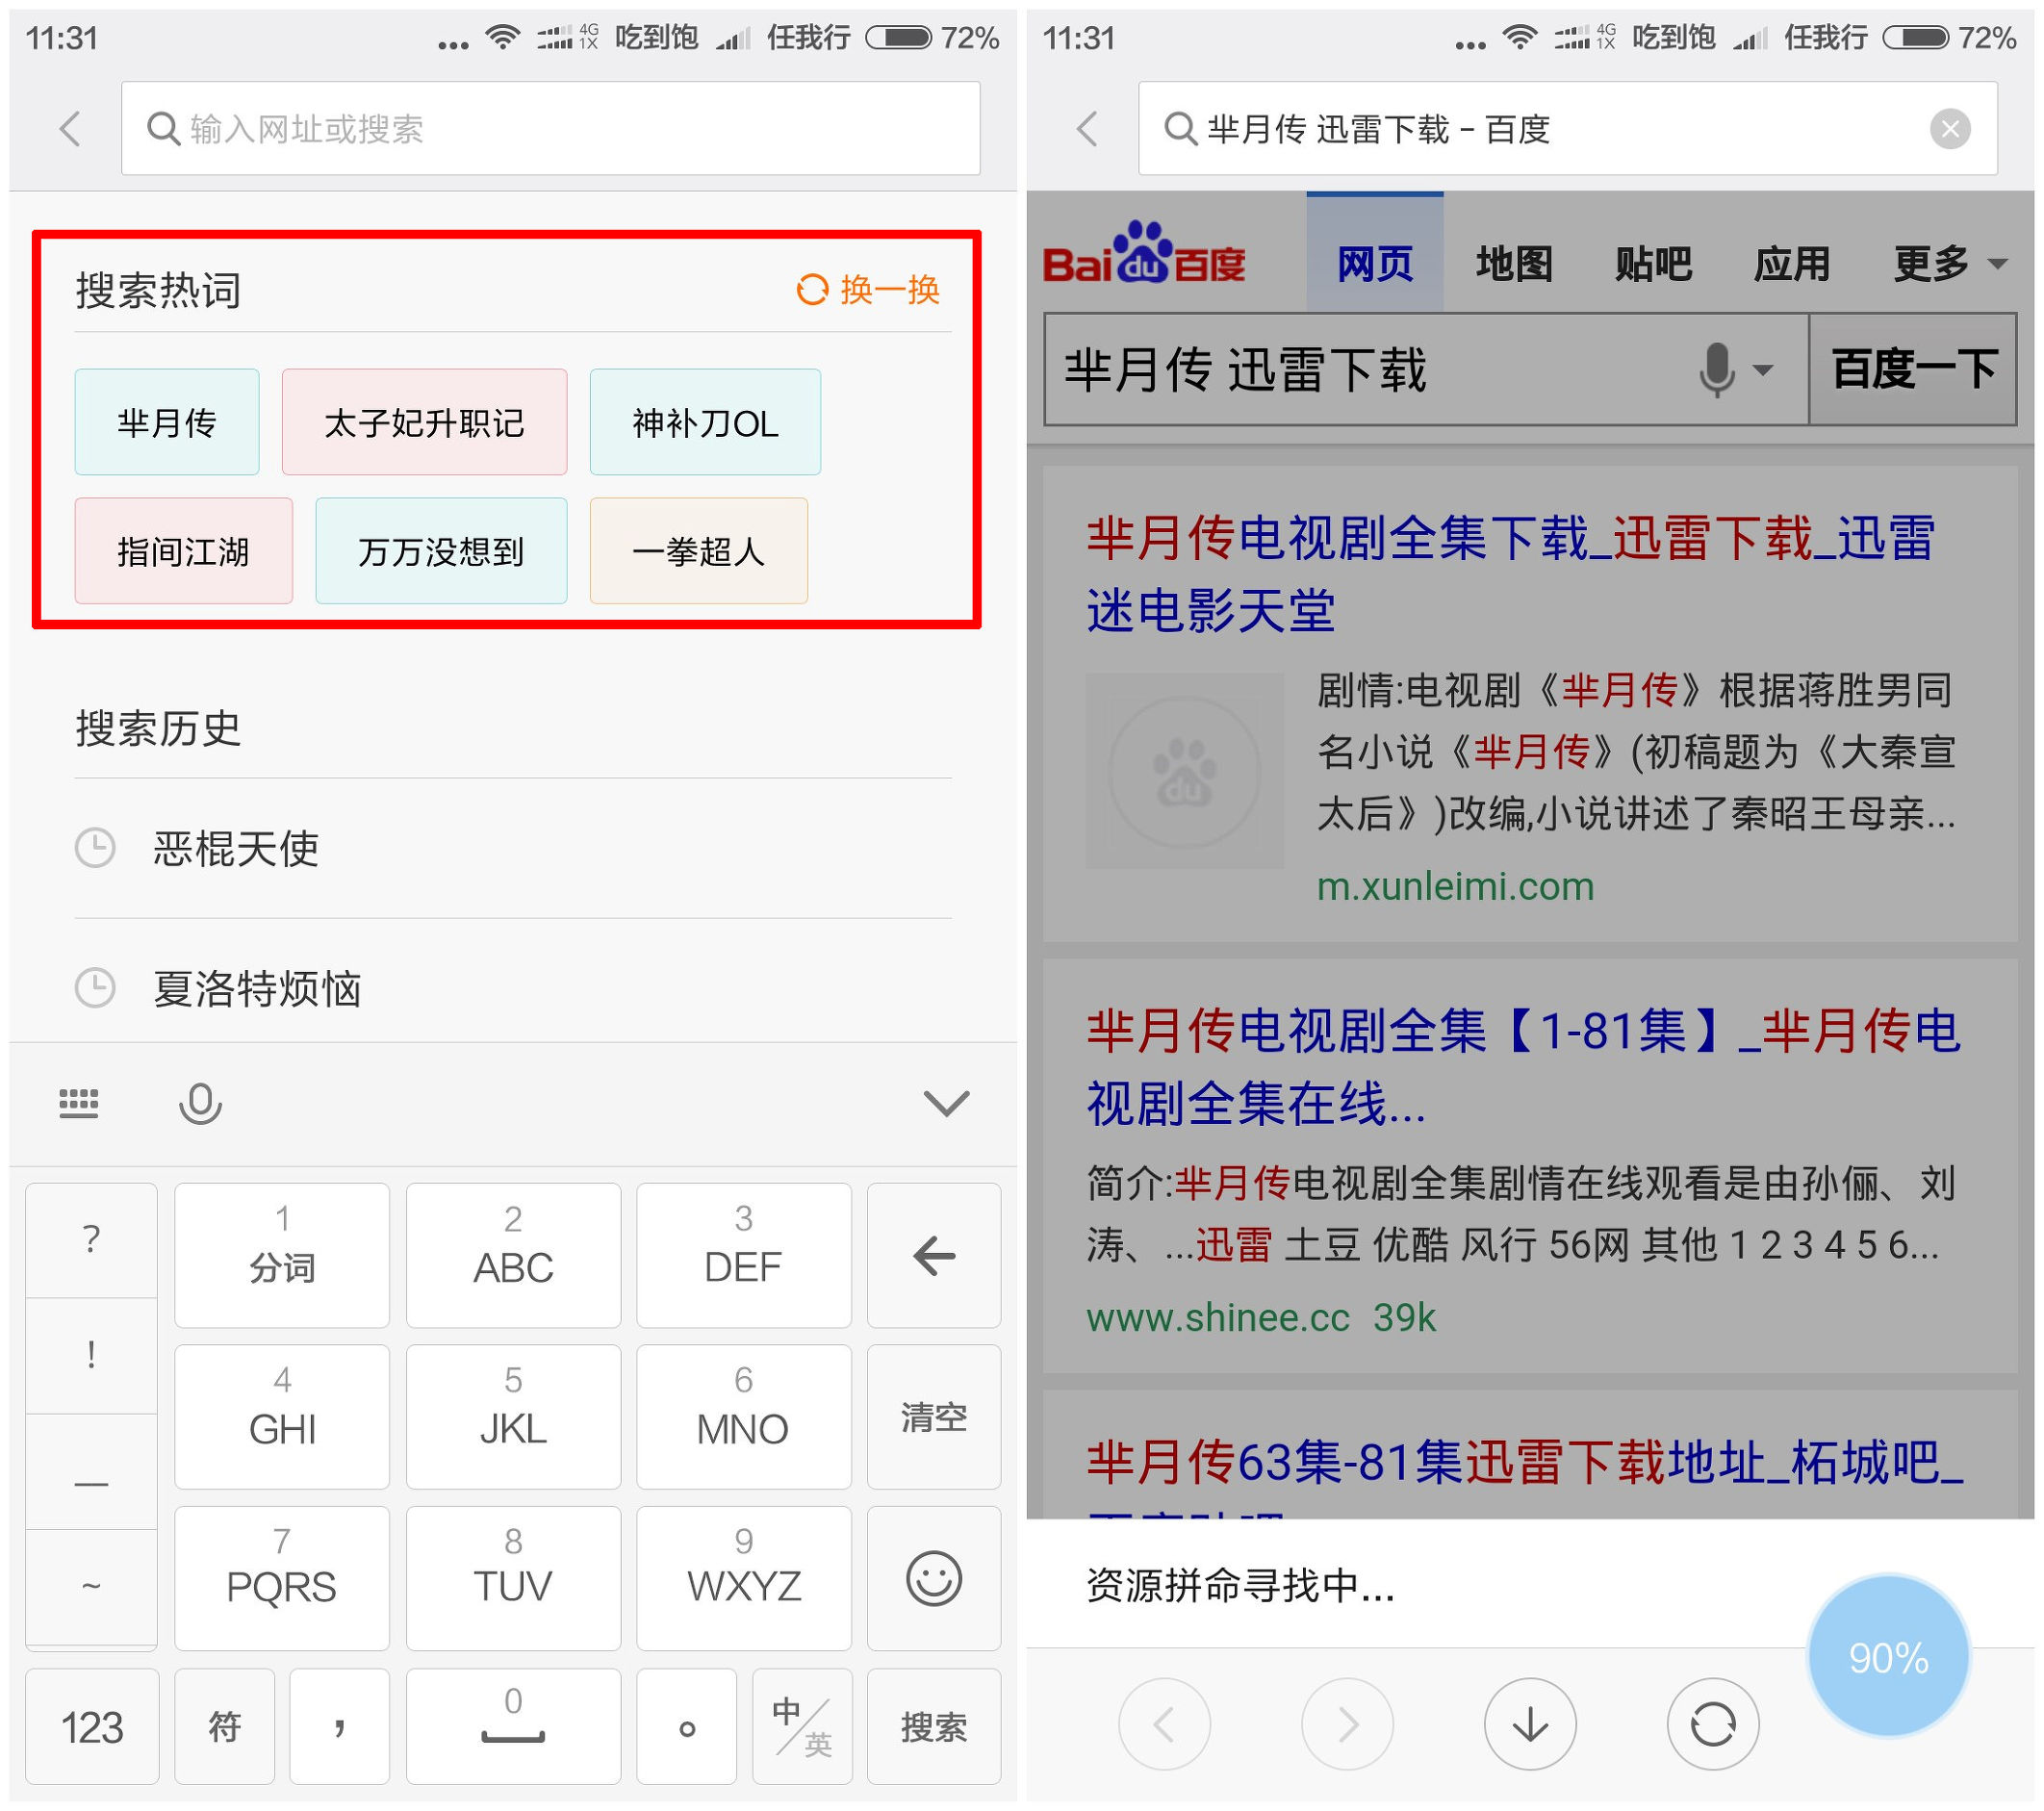Tap the exclamation mark key
The image size is (2044, 1811).
tap(91, 1356)
